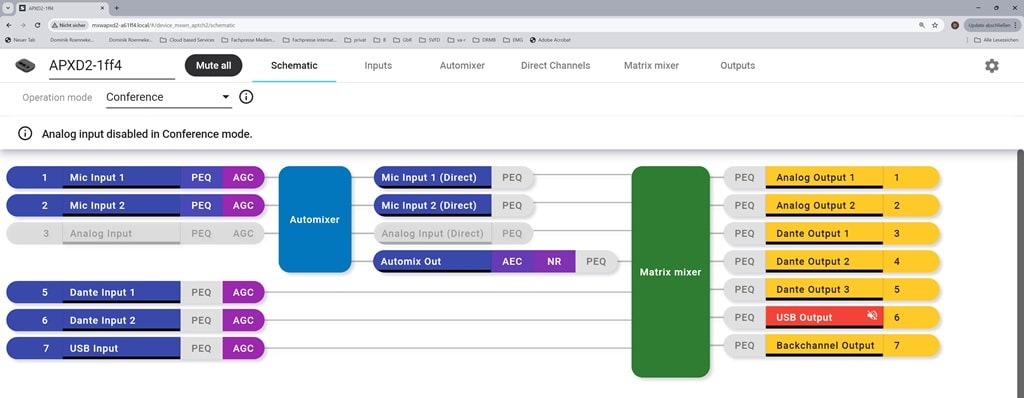The height and width of the screenshot is (398, 1024).
Task: Bookmark this page with the star icon
Action: pos(935,25)
